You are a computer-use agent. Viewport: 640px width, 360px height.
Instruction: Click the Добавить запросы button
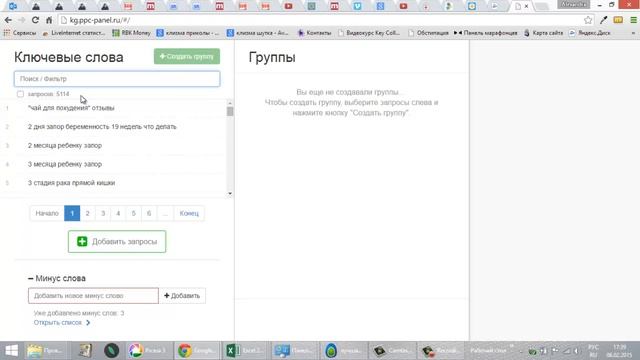[117, 242]
